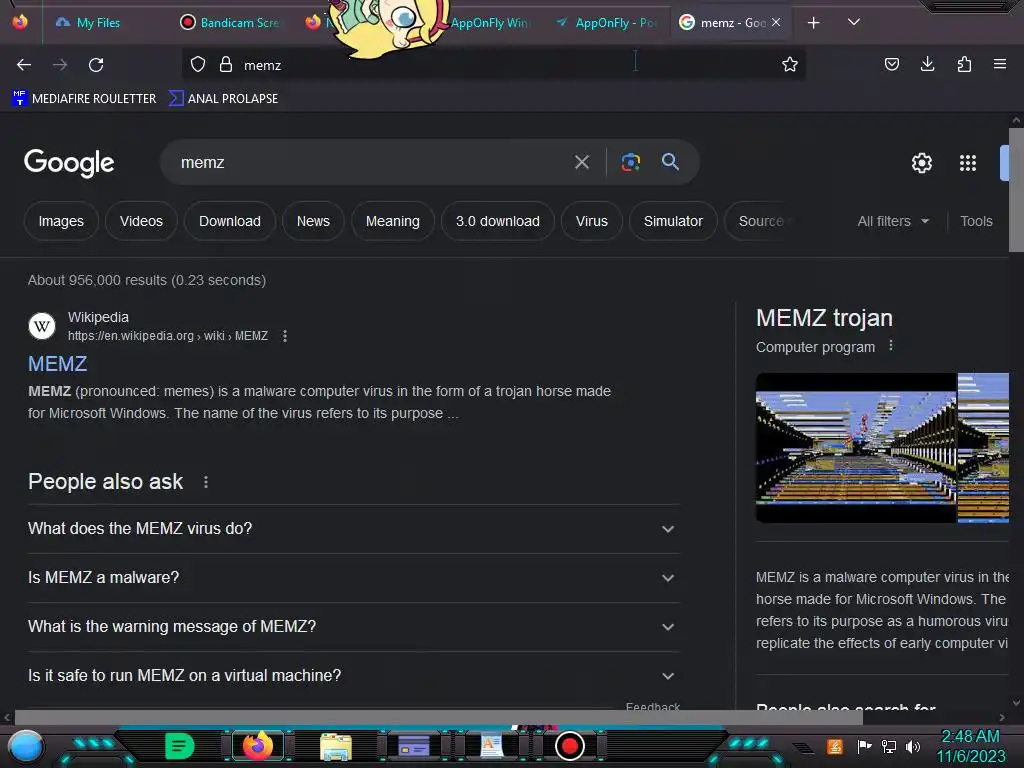Click the padlock site security icon
The height and width of the screenshot is (768, 1024).
[x=226, y=65]
